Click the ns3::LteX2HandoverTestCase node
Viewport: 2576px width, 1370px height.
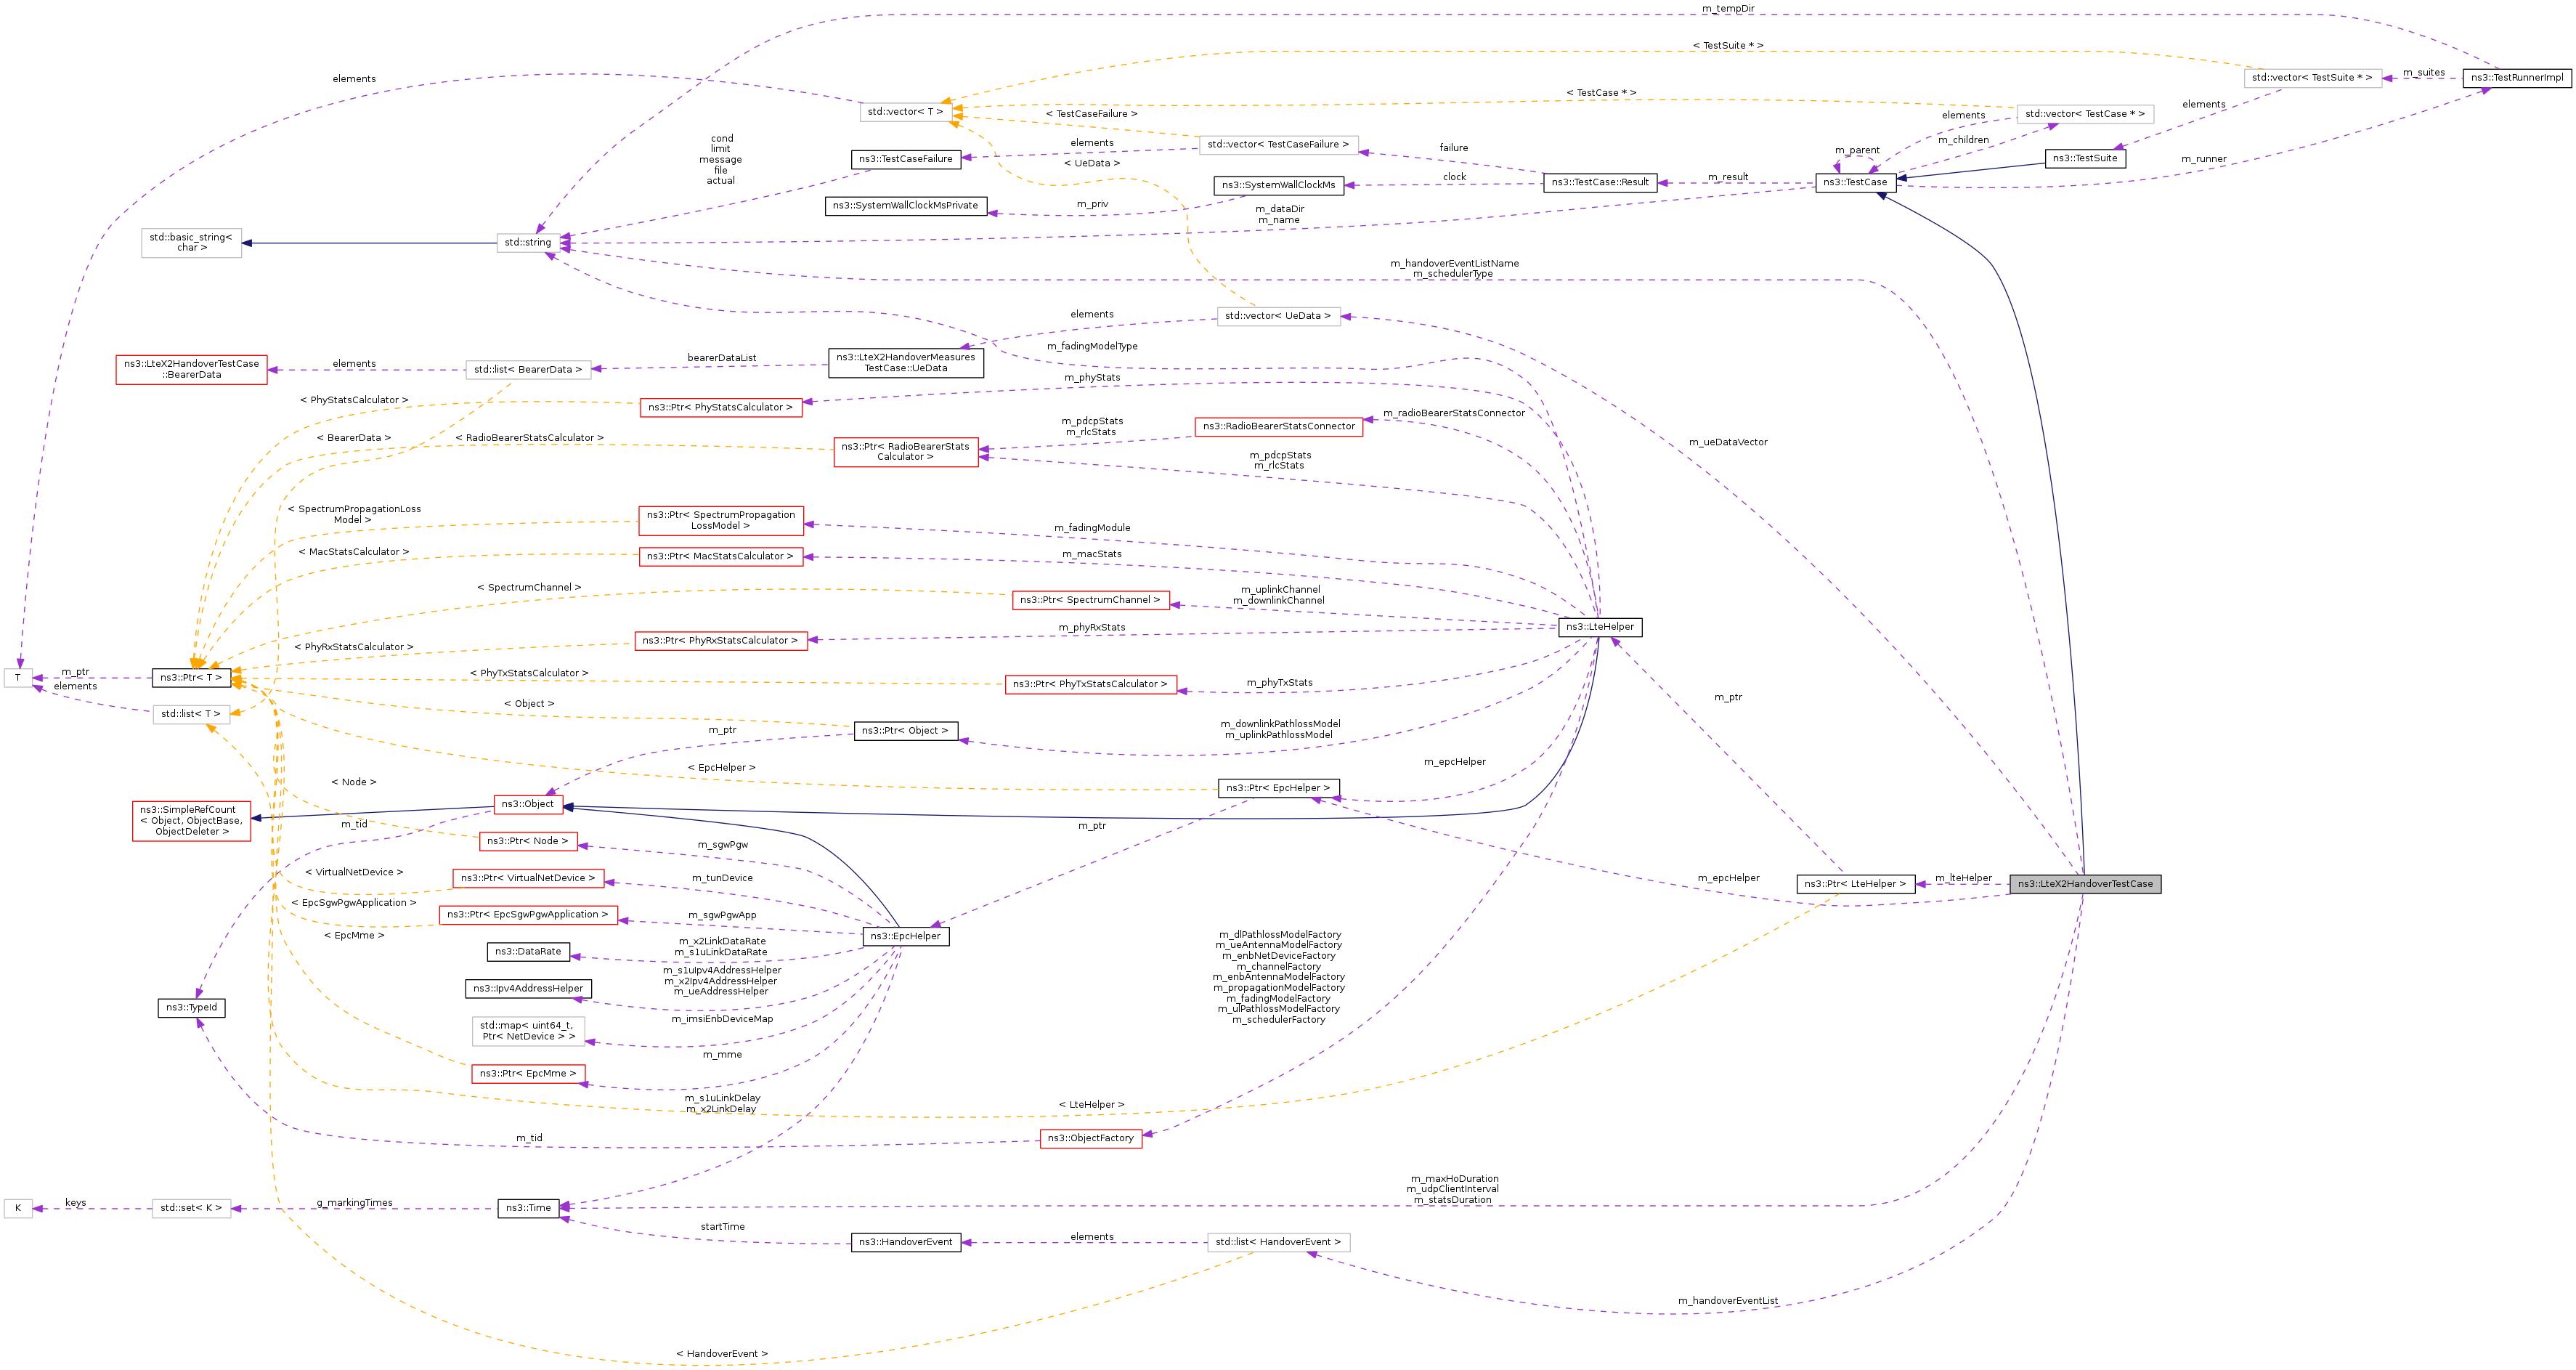(2085, 884)
